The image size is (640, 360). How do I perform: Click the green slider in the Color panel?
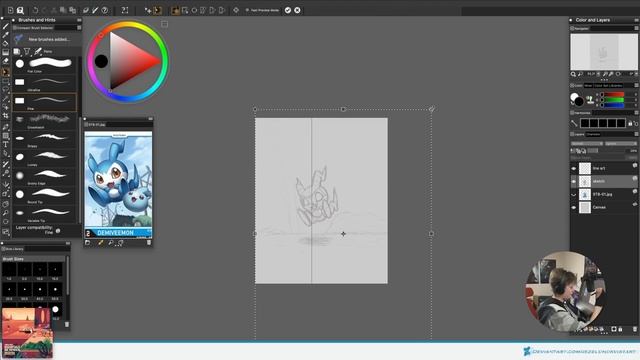click(x=614, y=100)
